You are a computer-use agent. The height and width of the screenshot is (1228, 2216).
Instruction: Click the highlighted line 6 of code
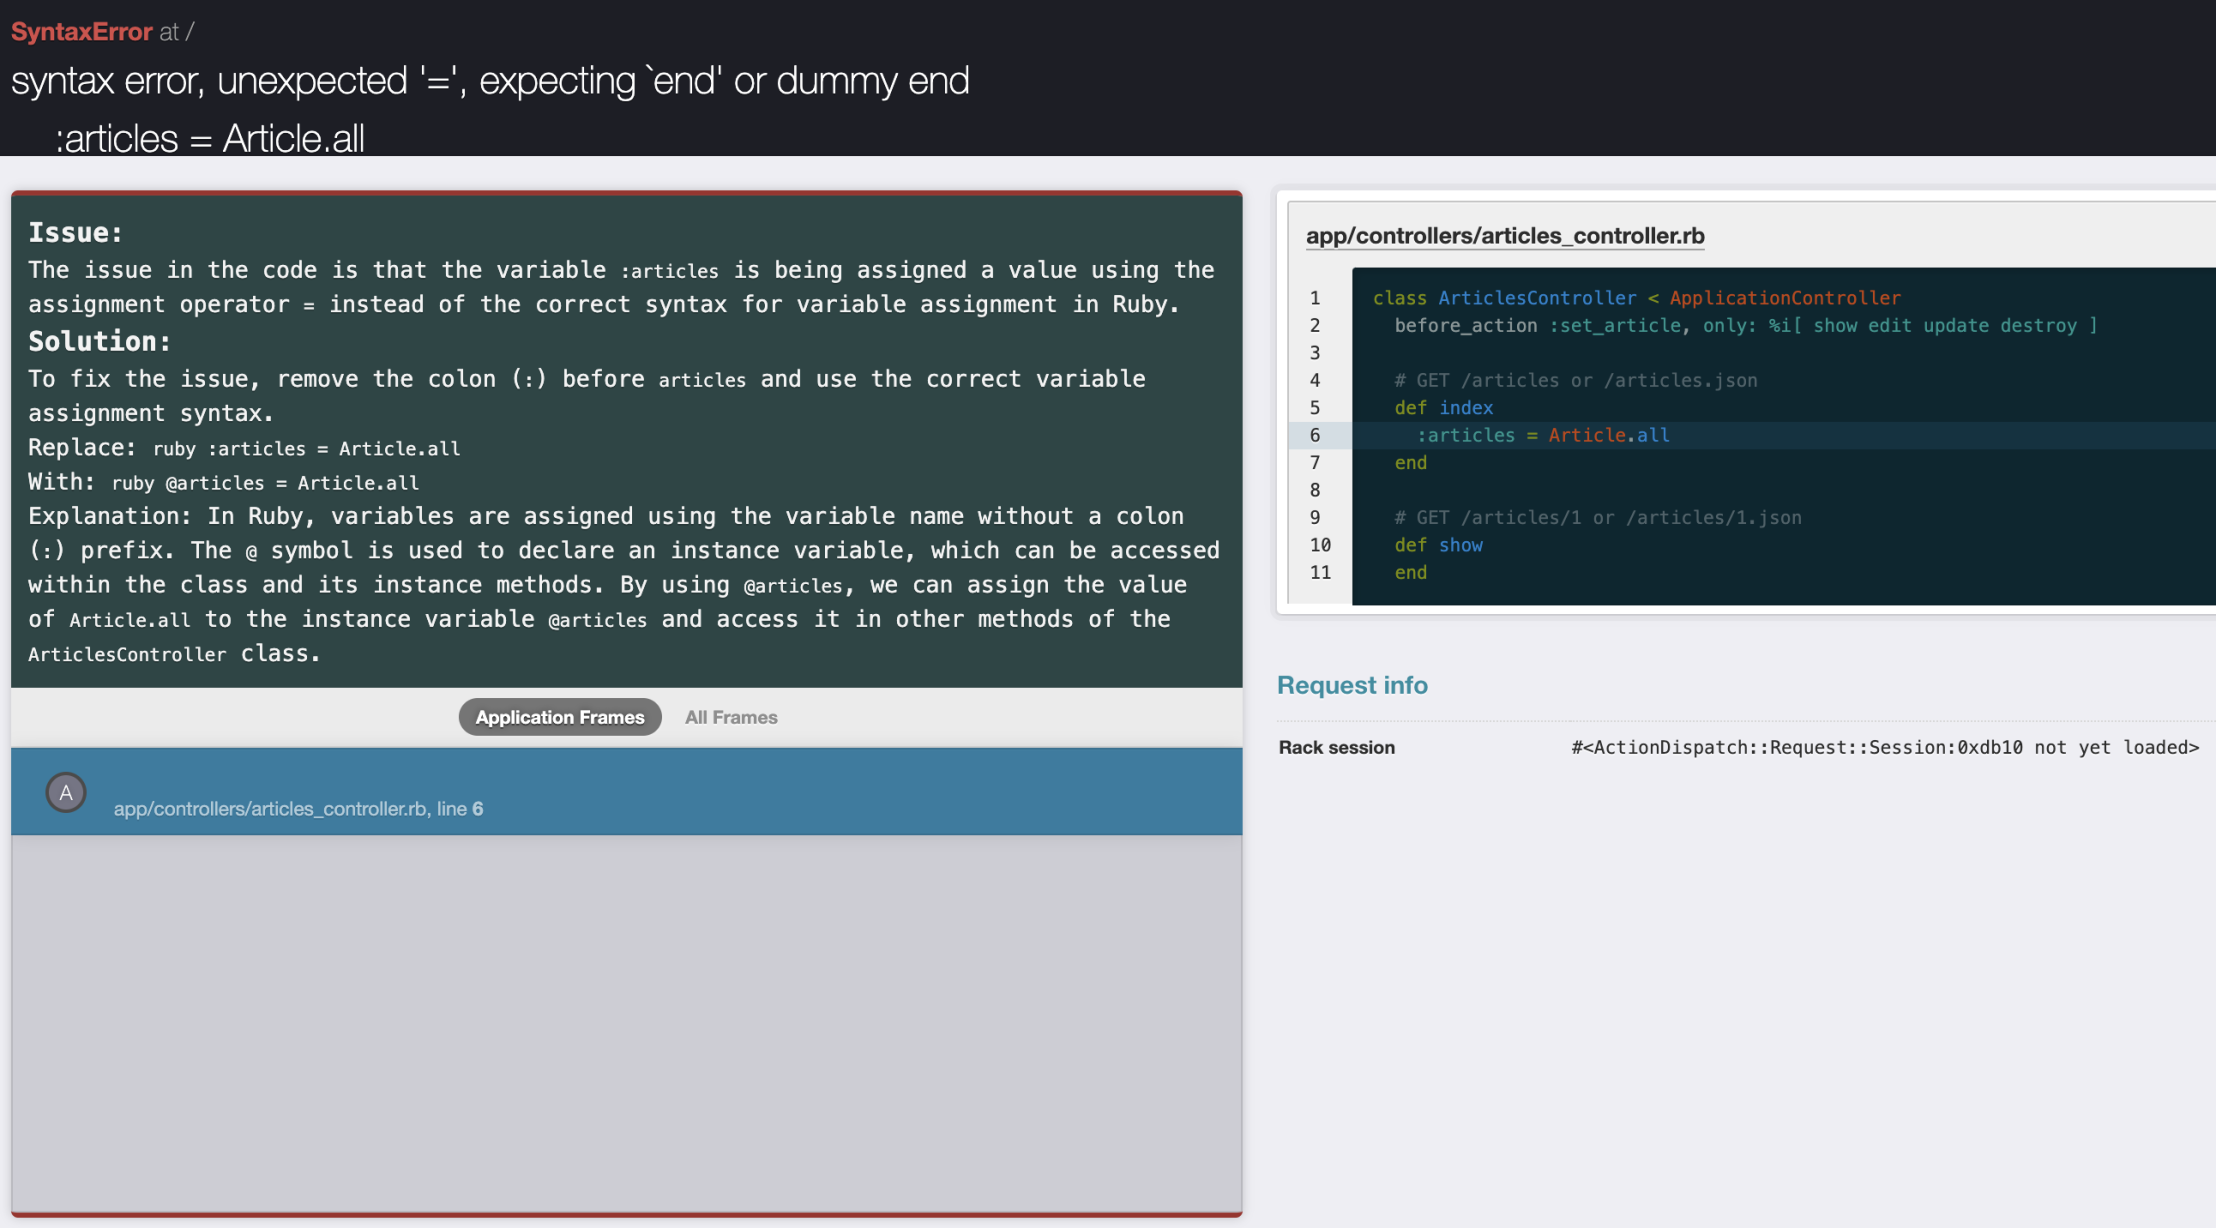point(1543,435)
